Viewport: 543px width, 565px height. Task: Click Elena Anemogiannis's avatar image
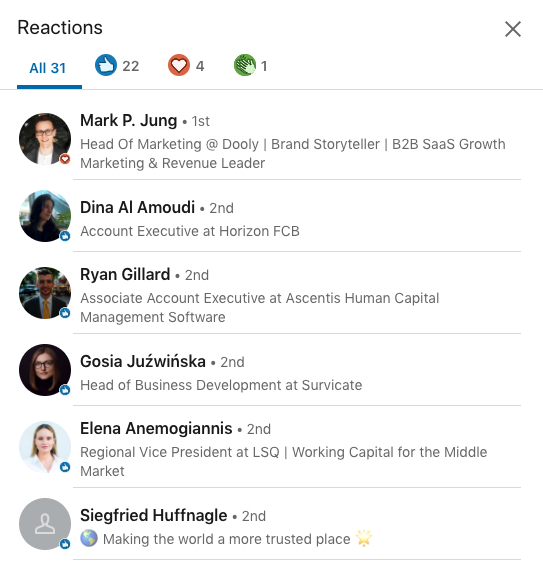[45, 447]
